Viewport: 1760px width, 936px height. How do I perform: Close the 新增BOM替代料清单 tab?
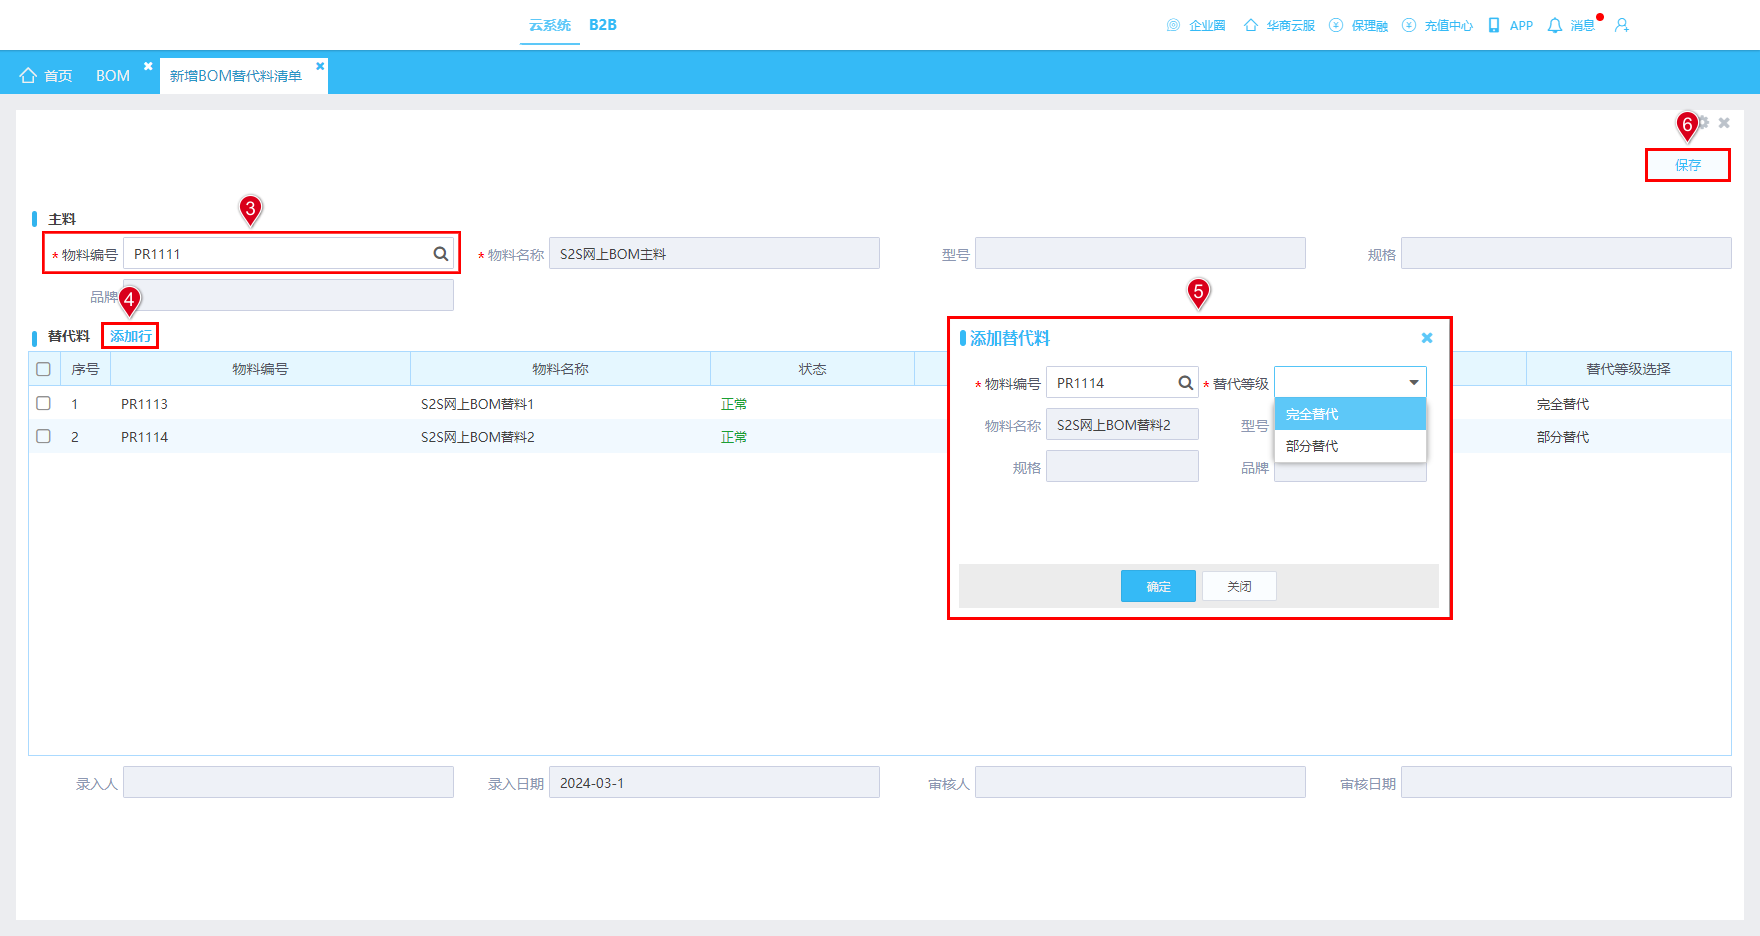click(320, 66)
